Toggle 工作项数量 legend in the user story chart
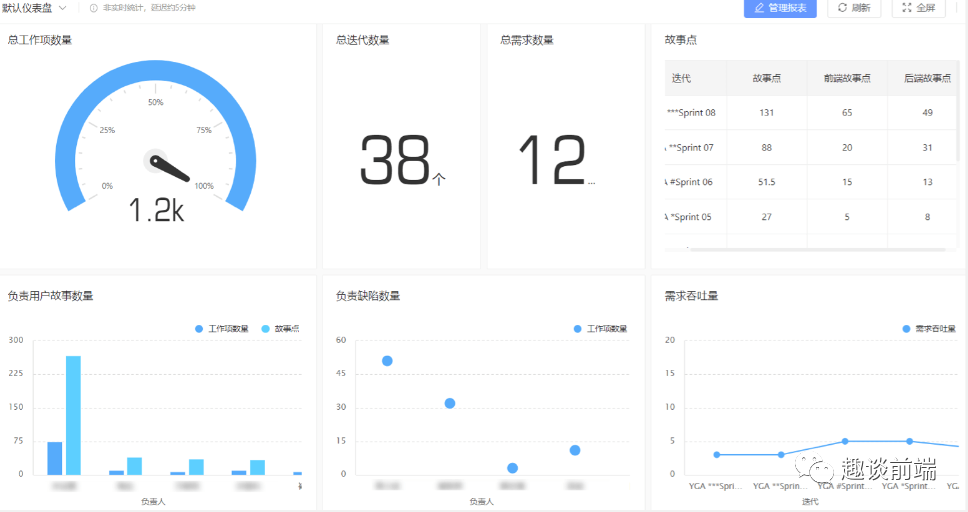968x512 pixels. click(x=222, y=329)
